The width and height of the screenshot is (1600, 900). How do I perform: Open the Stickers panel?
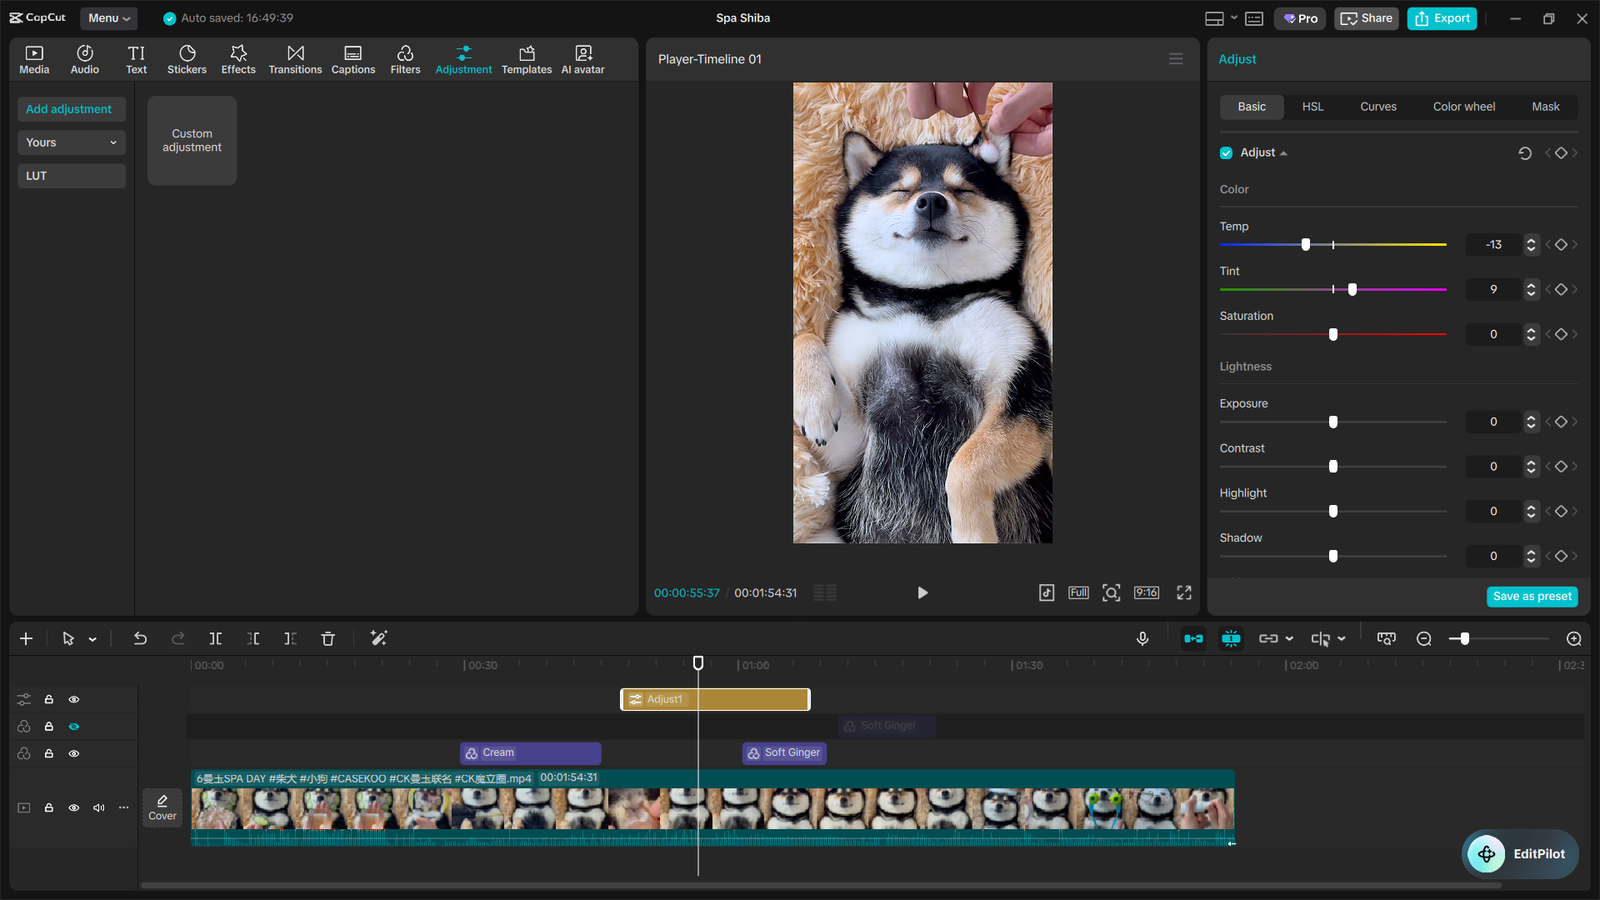(x=187, y=58)
